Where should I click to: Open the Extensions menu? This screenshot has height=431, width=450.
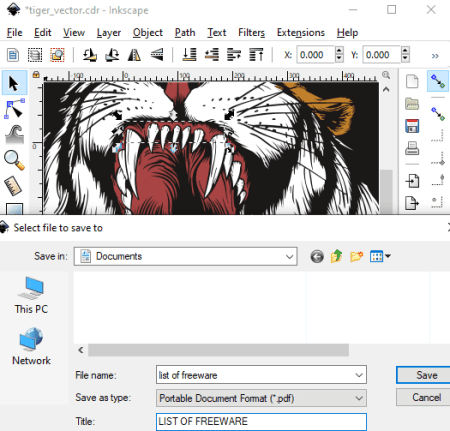(301, 33)
